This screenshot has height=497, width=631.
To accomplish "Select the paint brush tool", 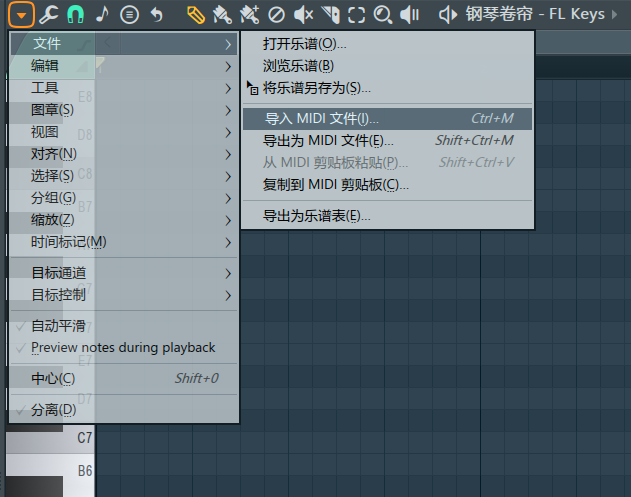I will pyautogui.click(x=222, y=14).
